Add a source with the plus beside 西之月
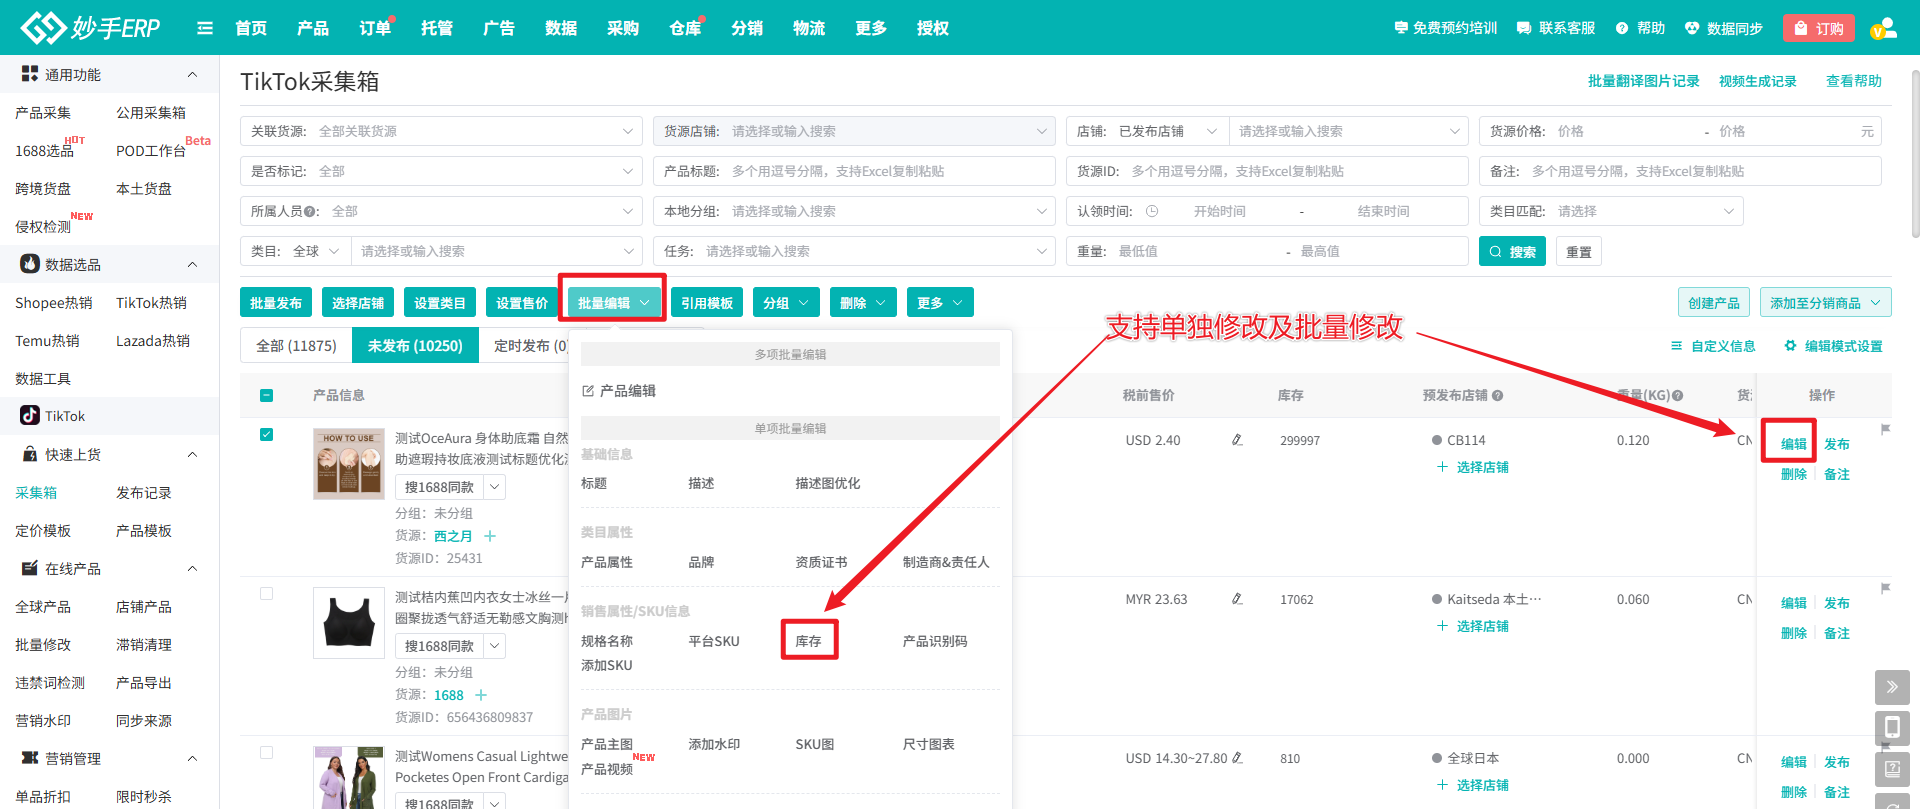 (x=490, y=536)
